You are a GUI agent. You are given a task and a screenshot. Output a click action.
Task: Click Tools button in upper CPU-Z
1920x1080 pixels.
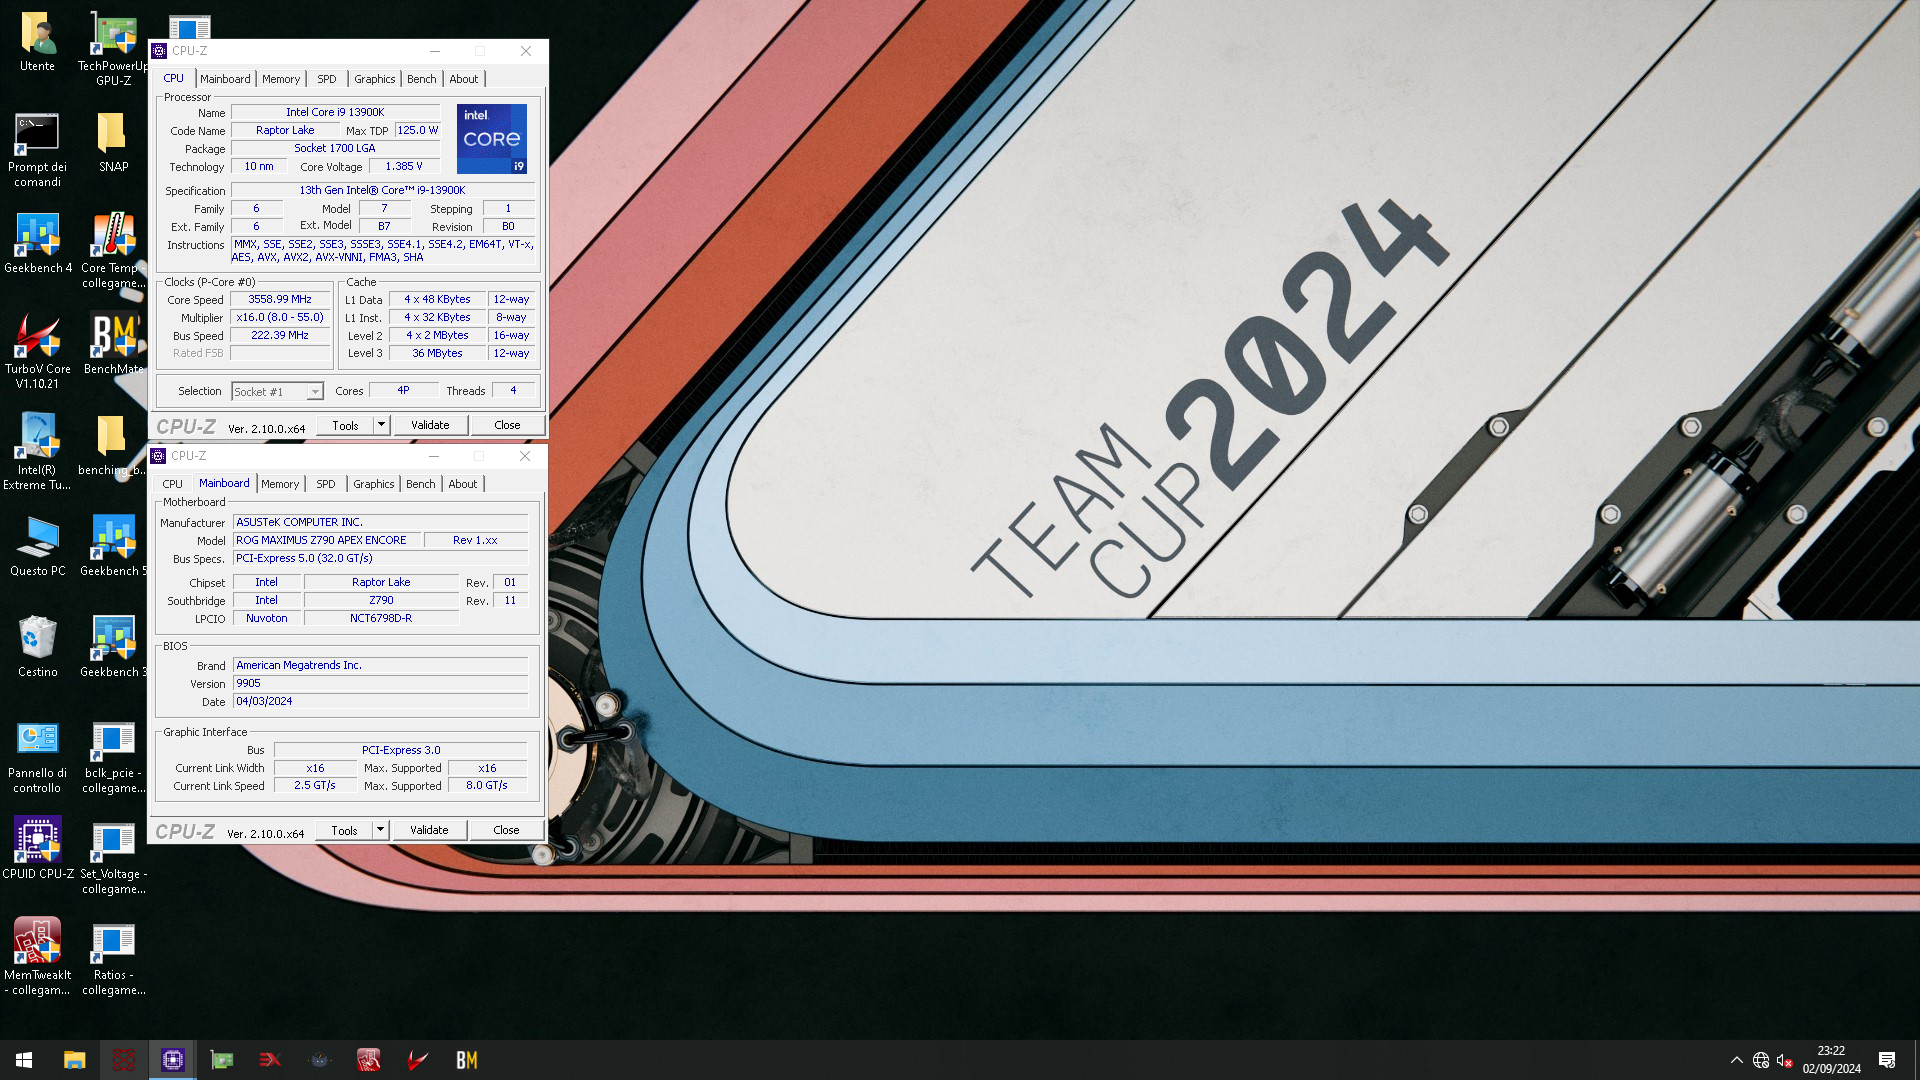[x=345, y=425]
